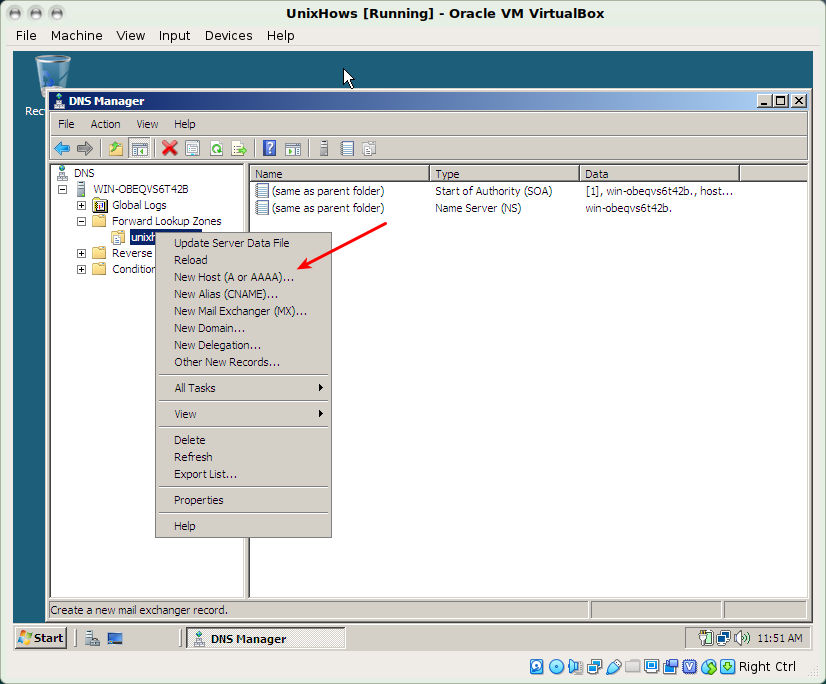
Task: Click the New Server tower icon in toolbar
Action: tap(324, 149)
